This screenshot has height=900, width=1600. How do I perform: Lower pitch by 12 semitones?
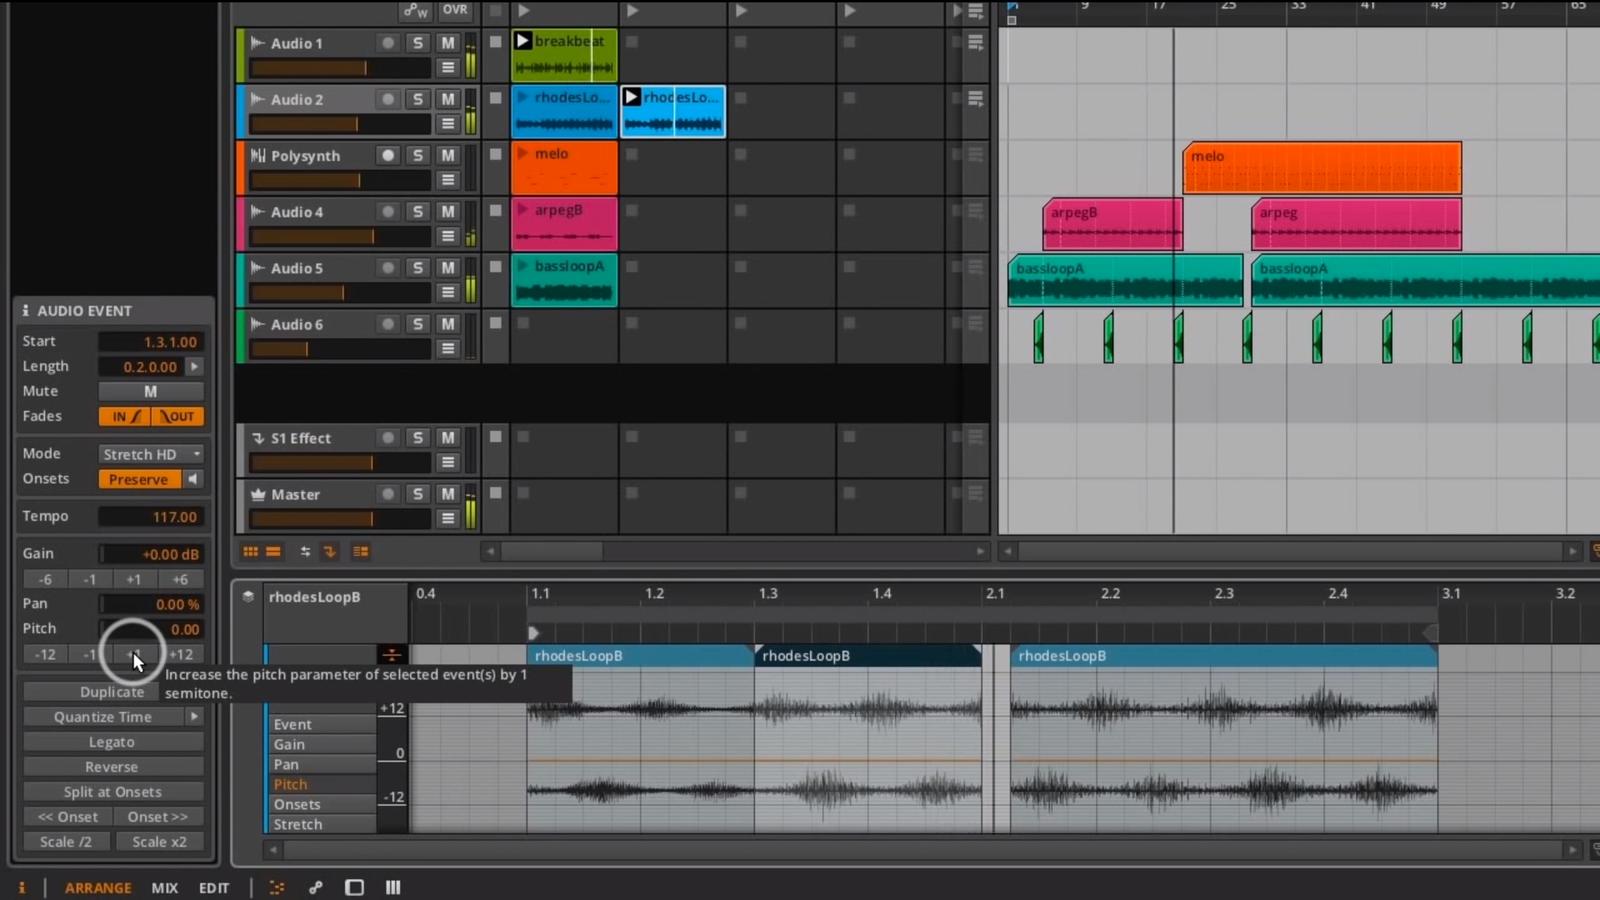(45, 654)
